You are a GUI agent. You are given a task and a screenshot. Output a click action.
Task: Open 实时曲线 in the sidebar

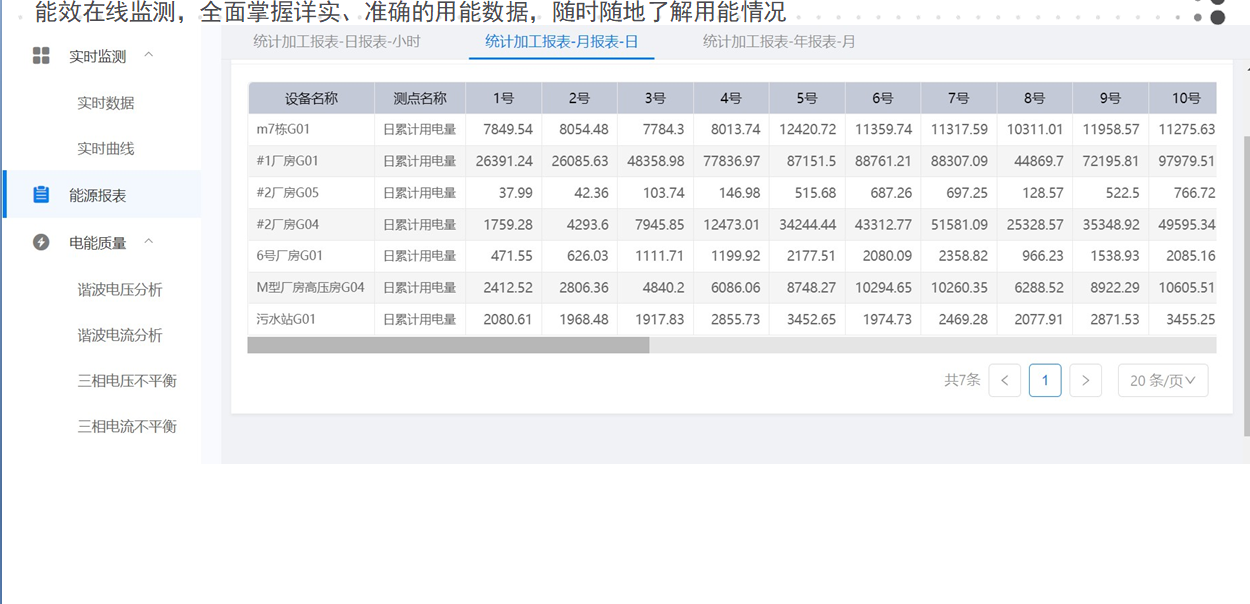106,149
